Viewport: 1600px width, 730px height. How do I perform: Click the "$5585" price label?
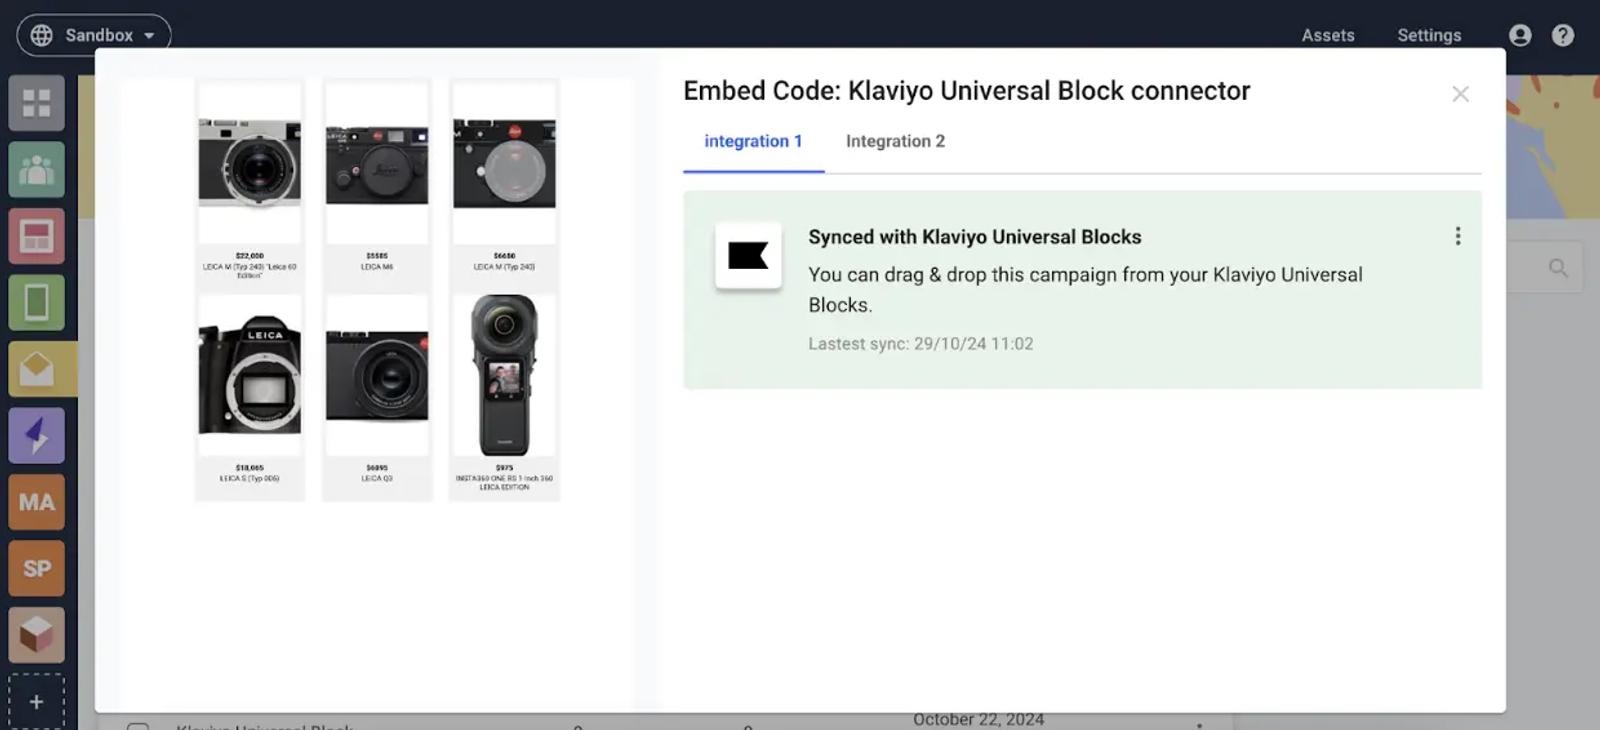tap(377, 256)
